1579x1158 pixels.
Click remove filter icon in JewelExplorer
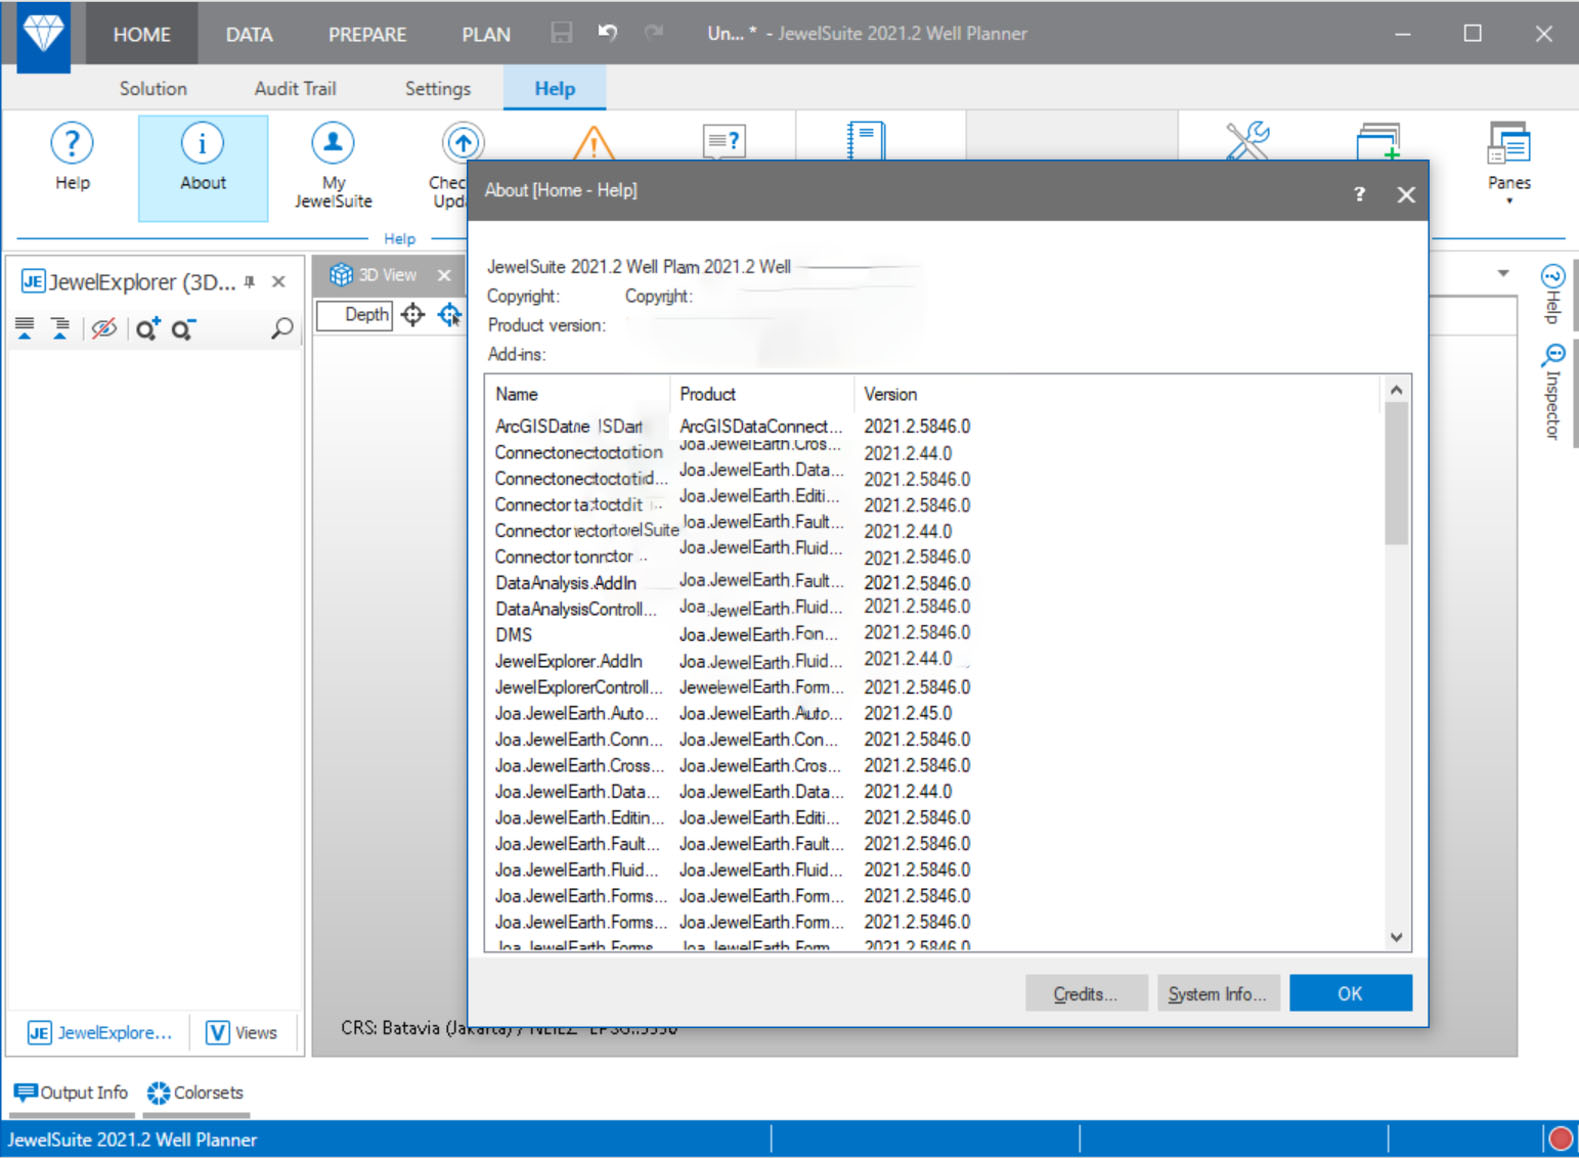tap(183, 328)
